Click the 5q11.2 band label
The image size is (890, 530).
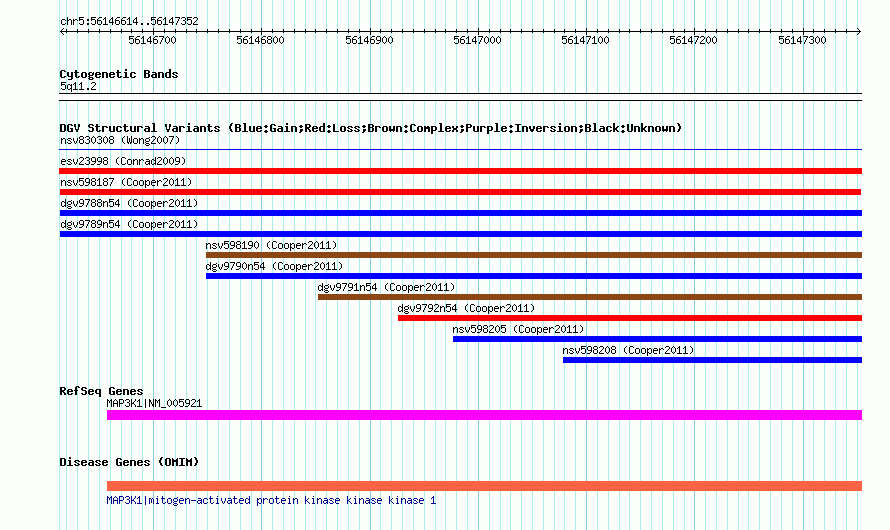click(x=78, y=86)
